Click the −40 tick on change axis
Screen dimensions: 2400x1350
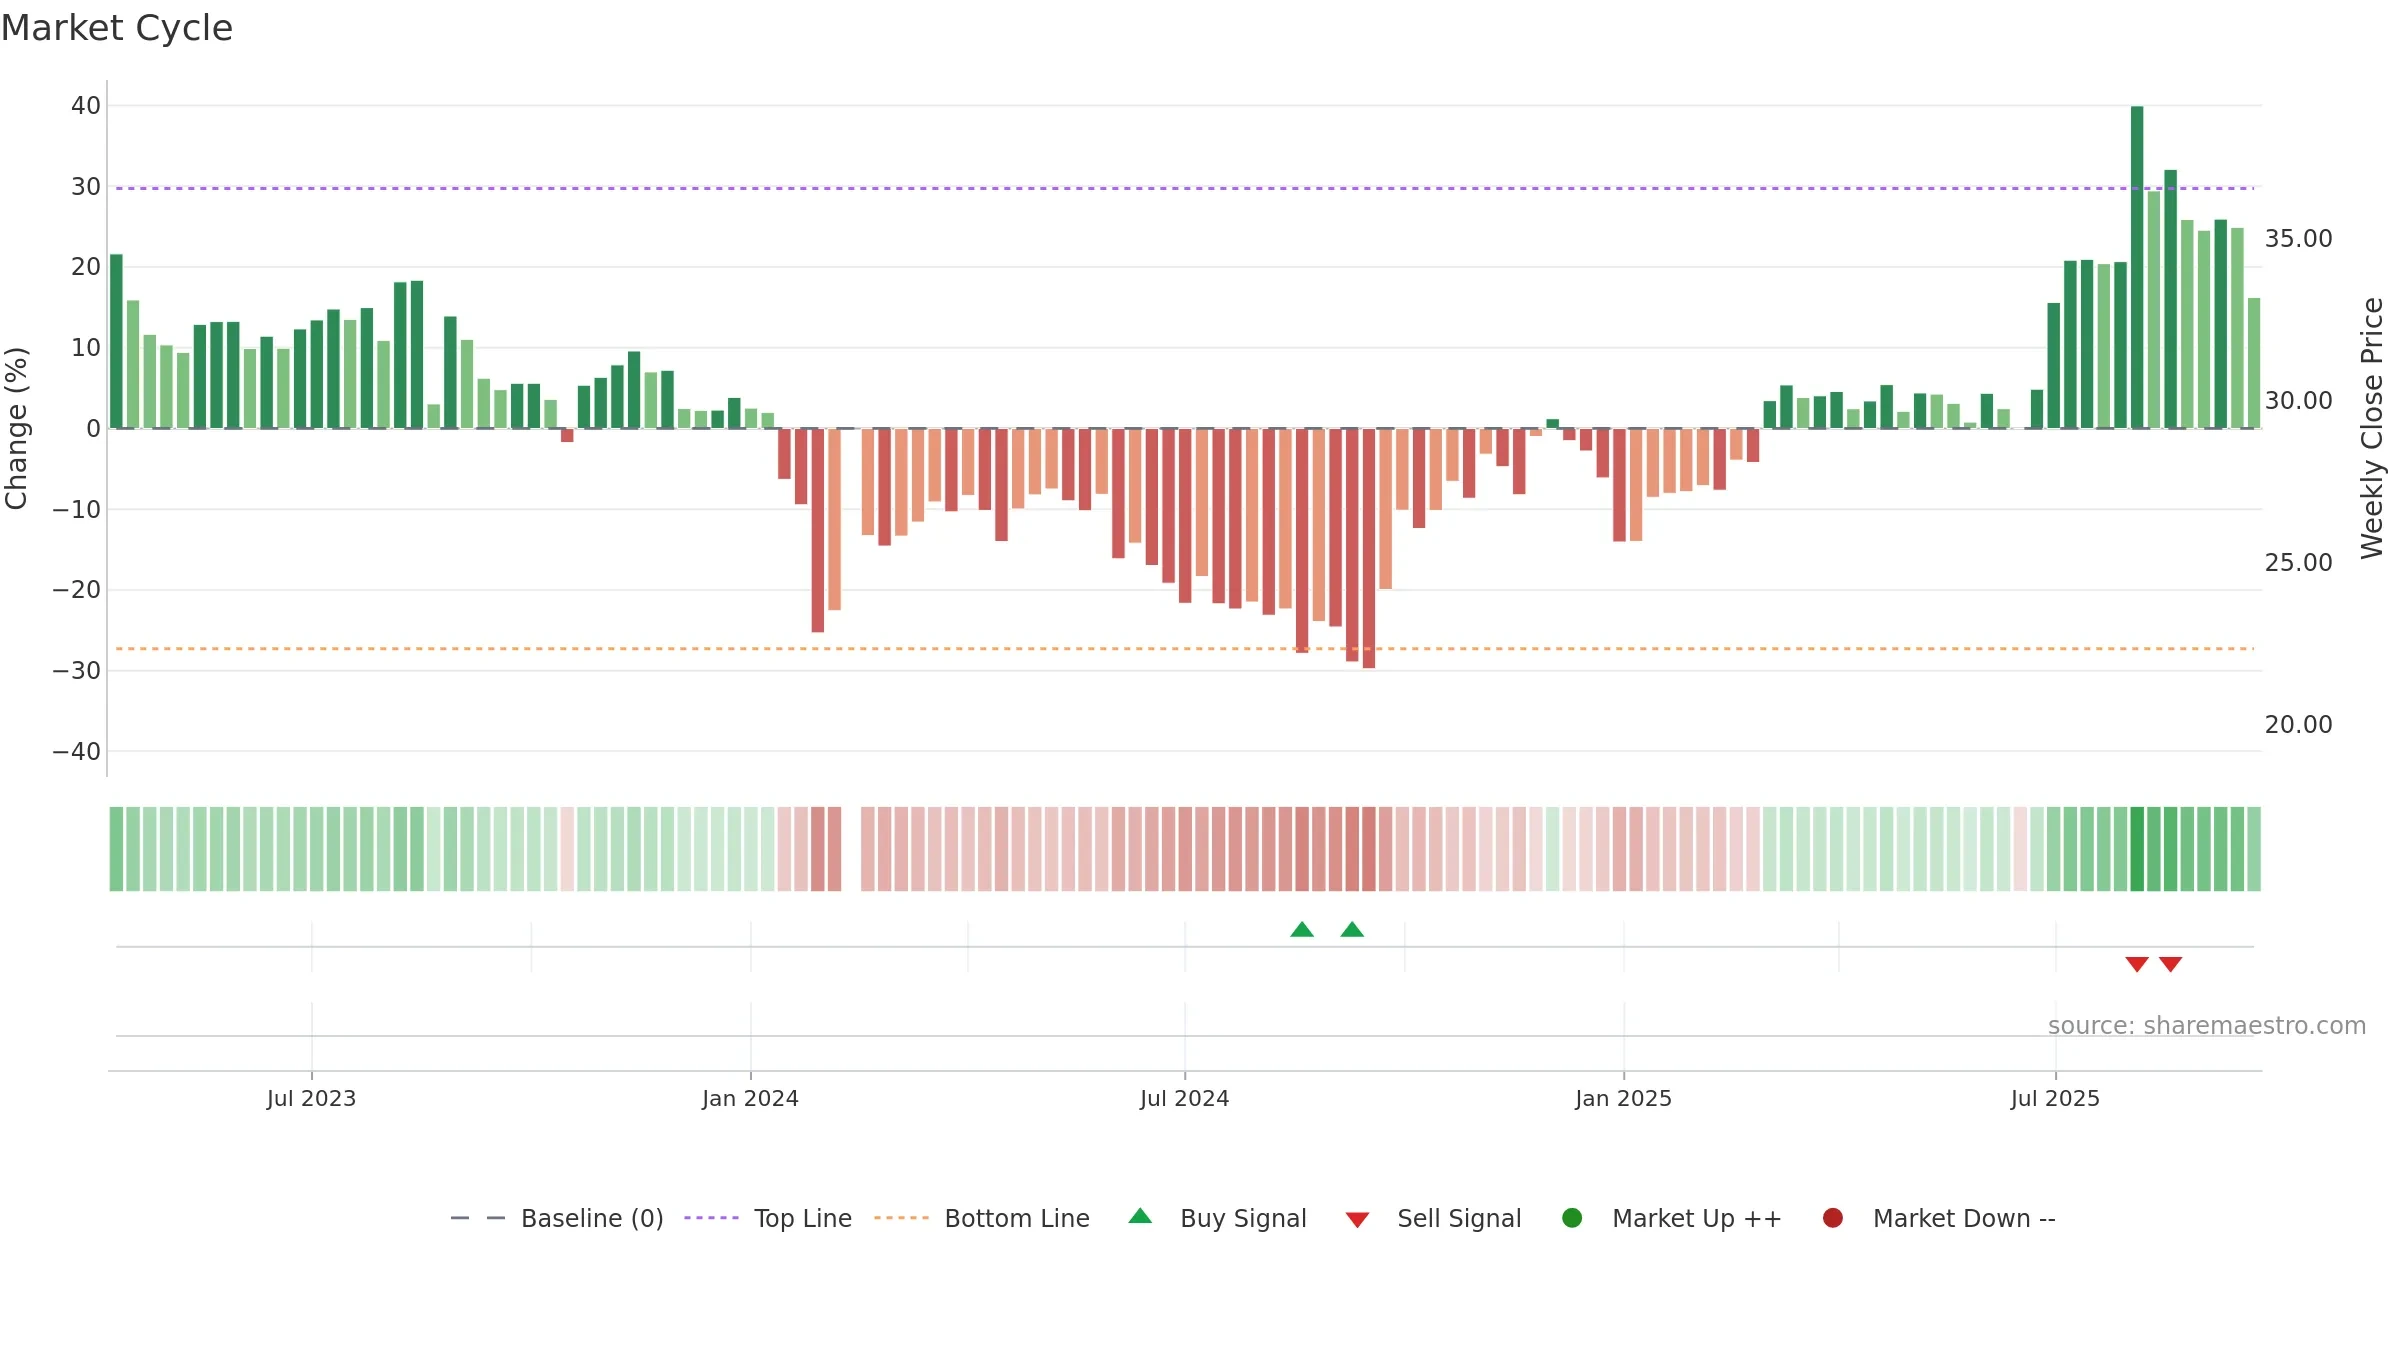click(77, 752)
